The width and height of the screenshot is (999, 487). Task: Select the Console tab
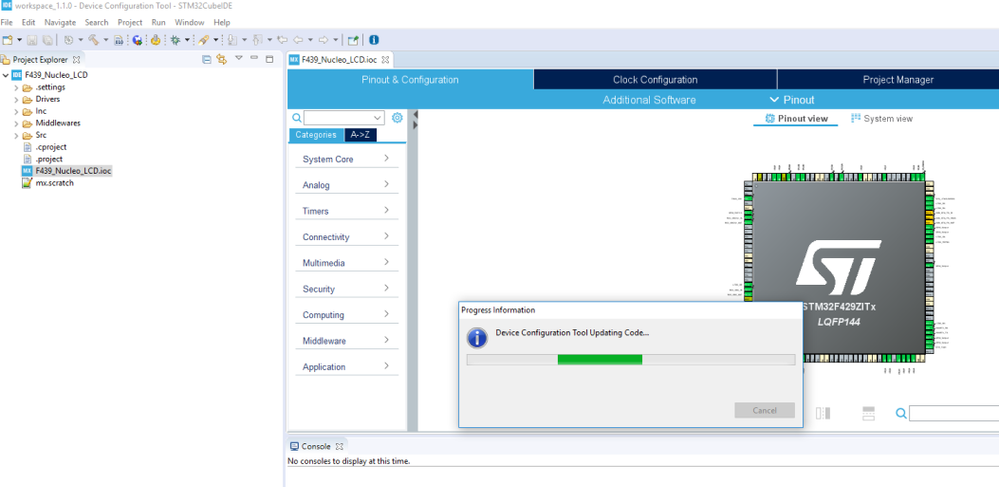coord(316,446)
